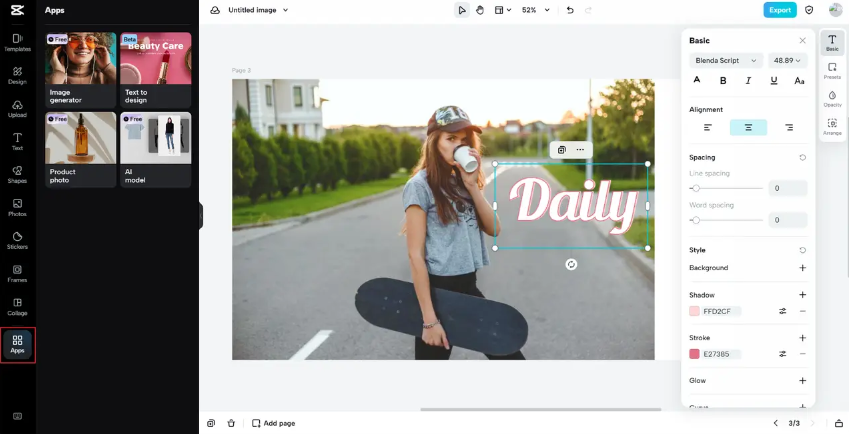Toggle Bold formatting
Screen dimensions: 849x434
tap(723, 80)
